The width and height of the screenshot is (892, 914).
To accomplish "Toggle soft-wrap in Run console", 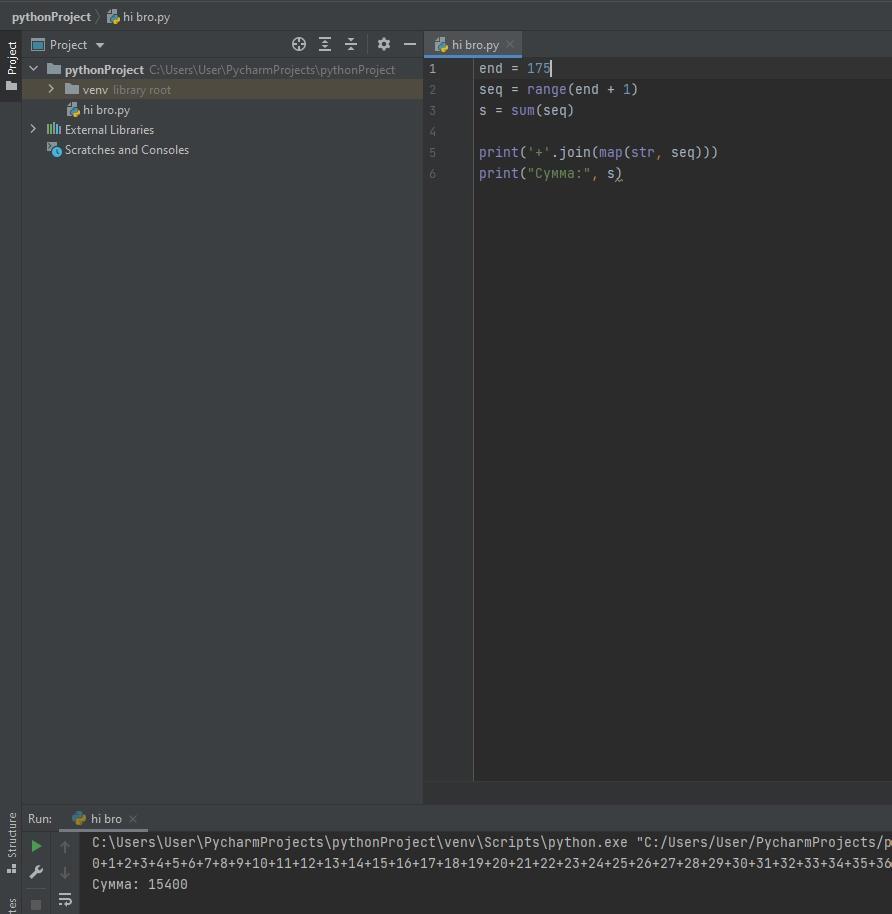I will [x=65, y=900].
